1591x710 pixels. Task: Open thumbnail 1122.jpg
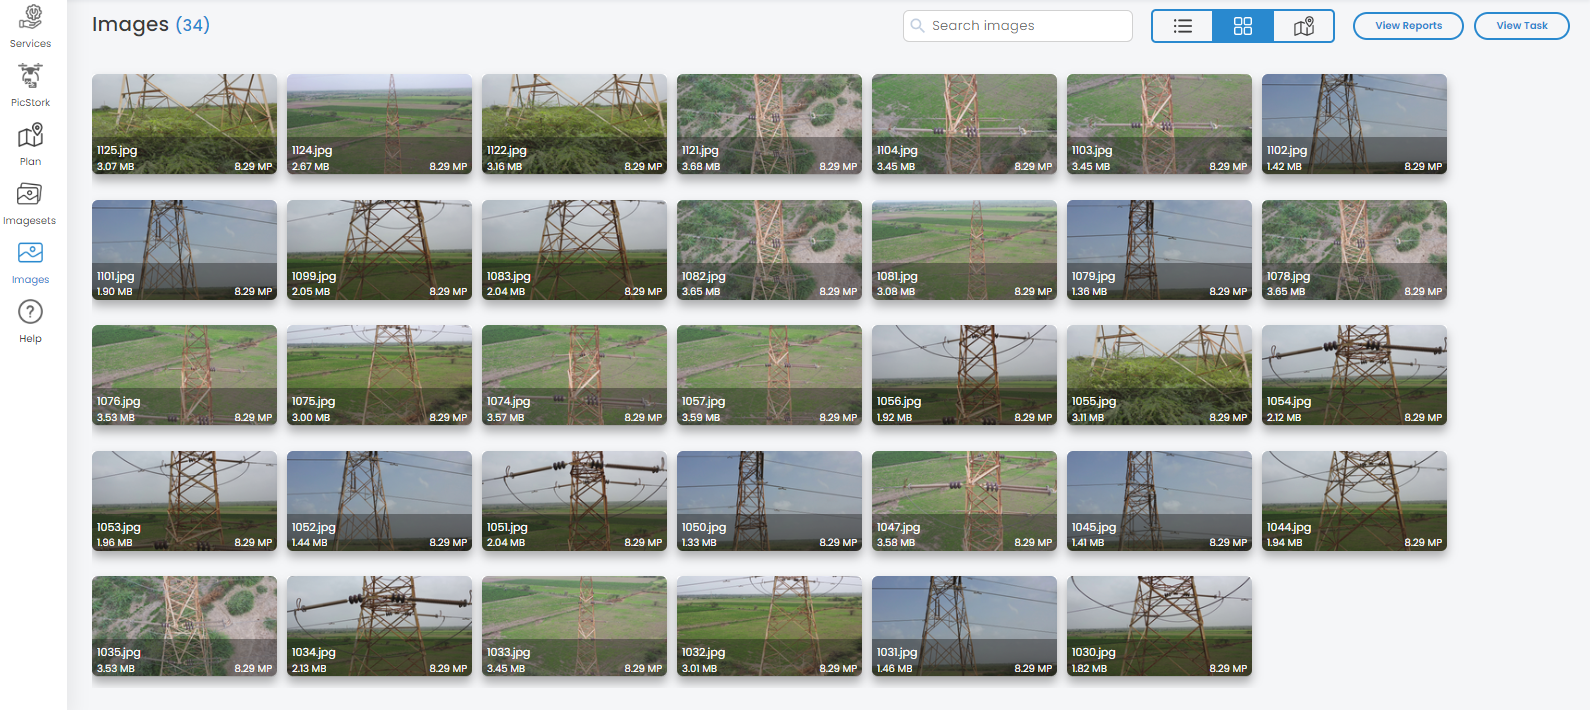pos(574,124)
